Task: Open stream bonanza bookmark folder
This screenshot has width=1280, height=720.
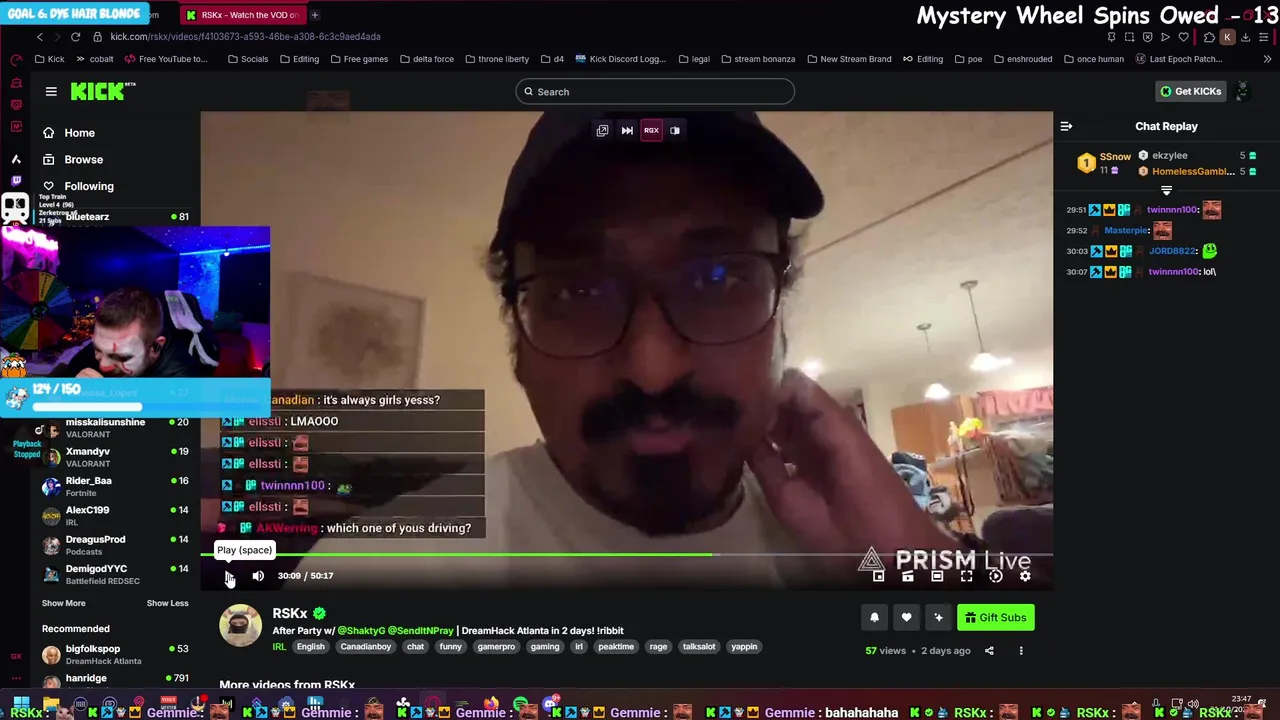Action: [x=757, y=59]
